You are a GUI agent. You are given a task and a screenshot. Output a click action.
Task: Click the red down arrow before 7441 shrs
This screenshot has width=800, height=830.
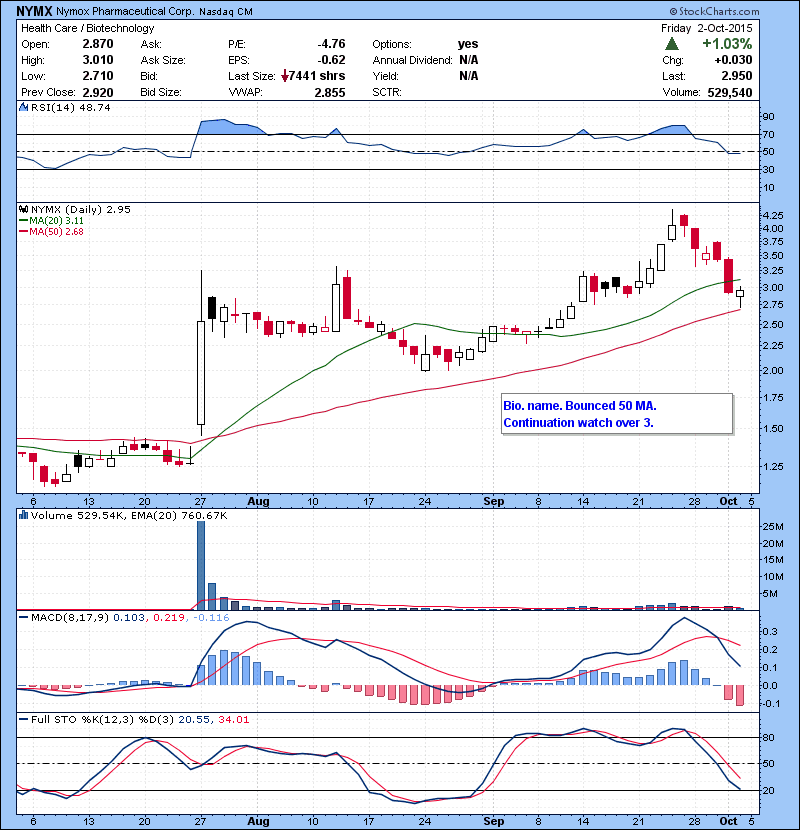click(x=285, y=76)
